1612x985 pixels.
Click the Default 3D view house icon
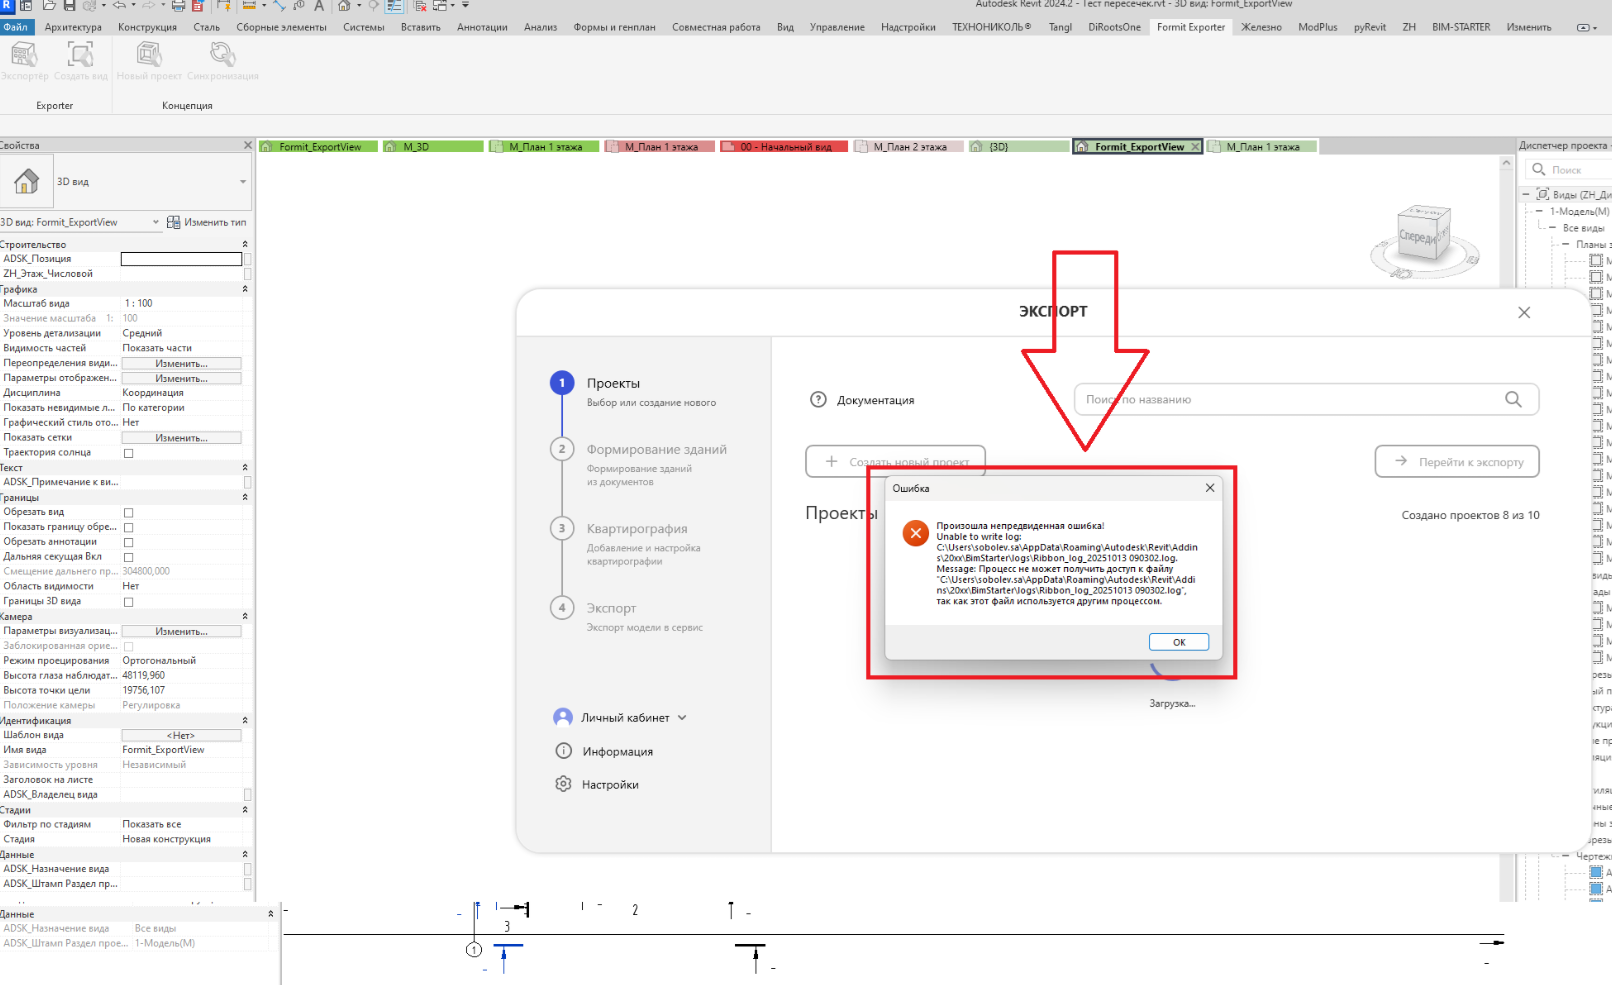click(344, 5)
